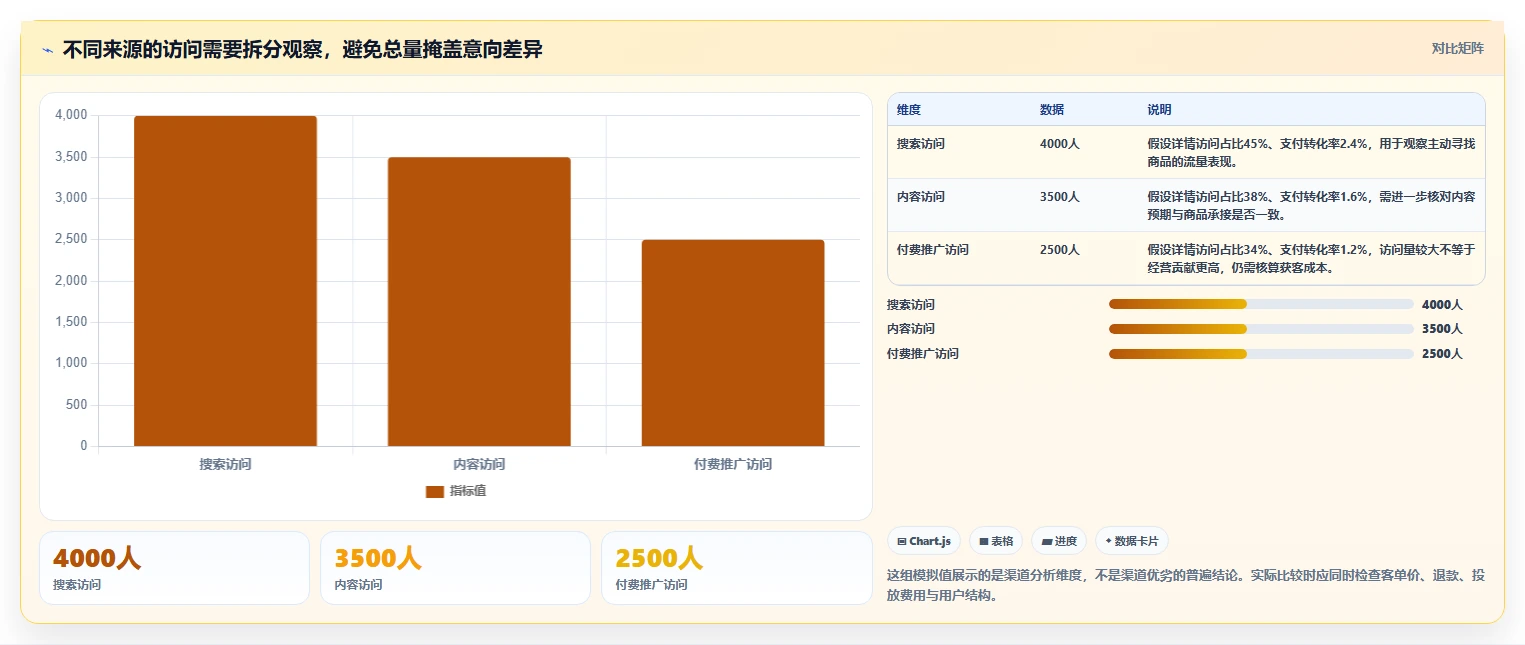The image size is (1525, 645).
Task: Click the description mentioning 支付转化率1.6%
Action: point(1311,205)
